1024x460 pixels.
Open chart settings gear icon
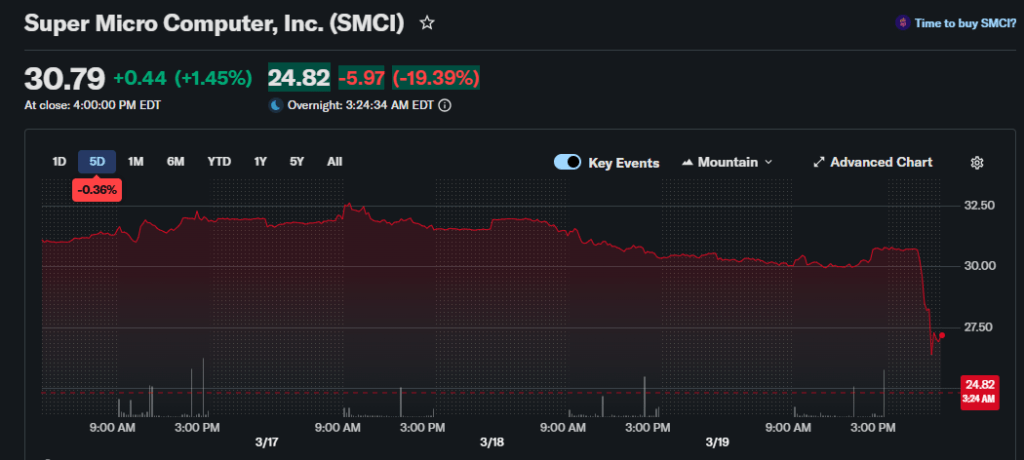pyautogui.click(x=977, y=162)
